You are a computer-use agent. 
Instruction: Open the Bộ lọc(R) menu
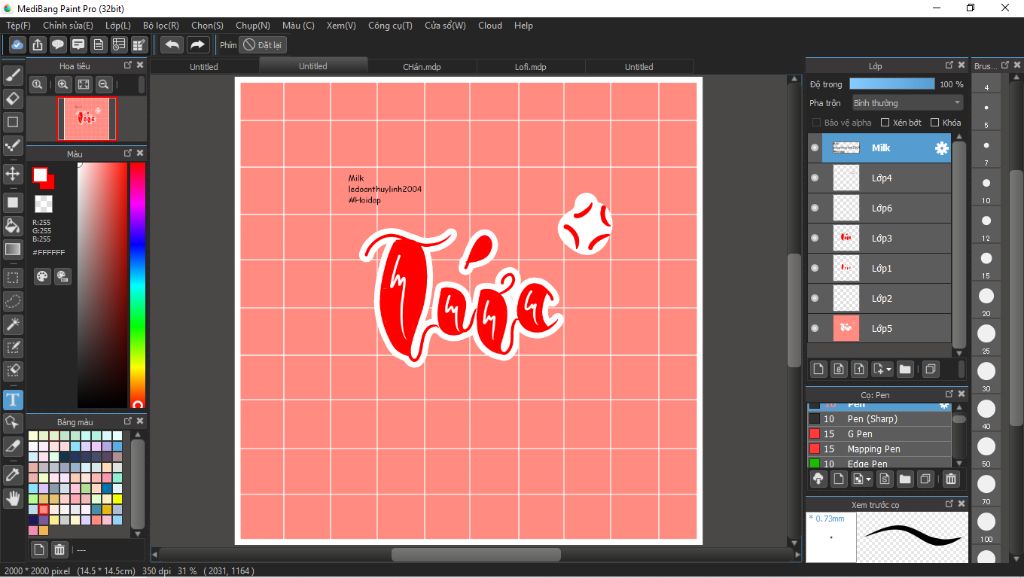point(161,25)
